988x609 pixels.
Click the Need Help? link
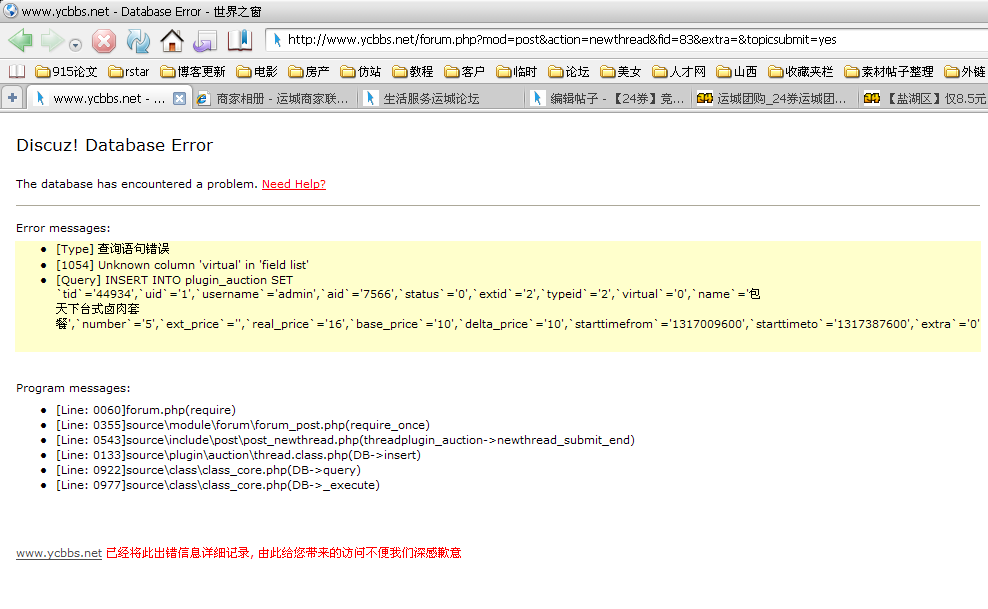(294, 184)
